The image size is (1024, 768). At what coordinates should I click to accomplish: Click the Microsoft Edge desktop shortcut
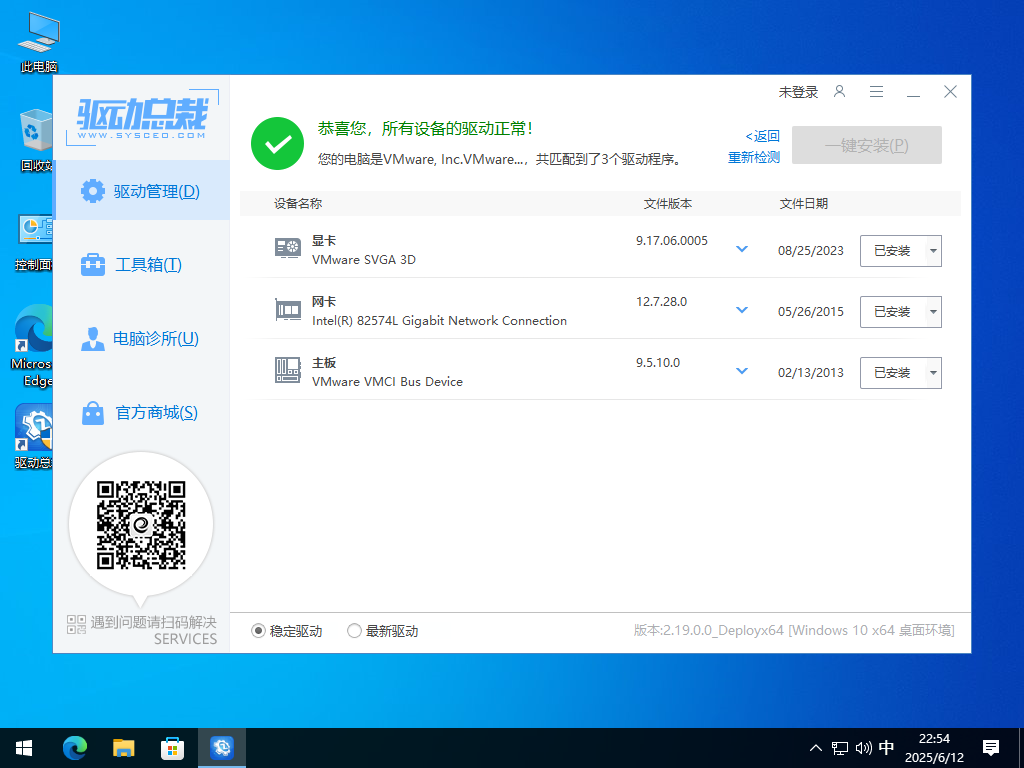click(x=33, y=346)
